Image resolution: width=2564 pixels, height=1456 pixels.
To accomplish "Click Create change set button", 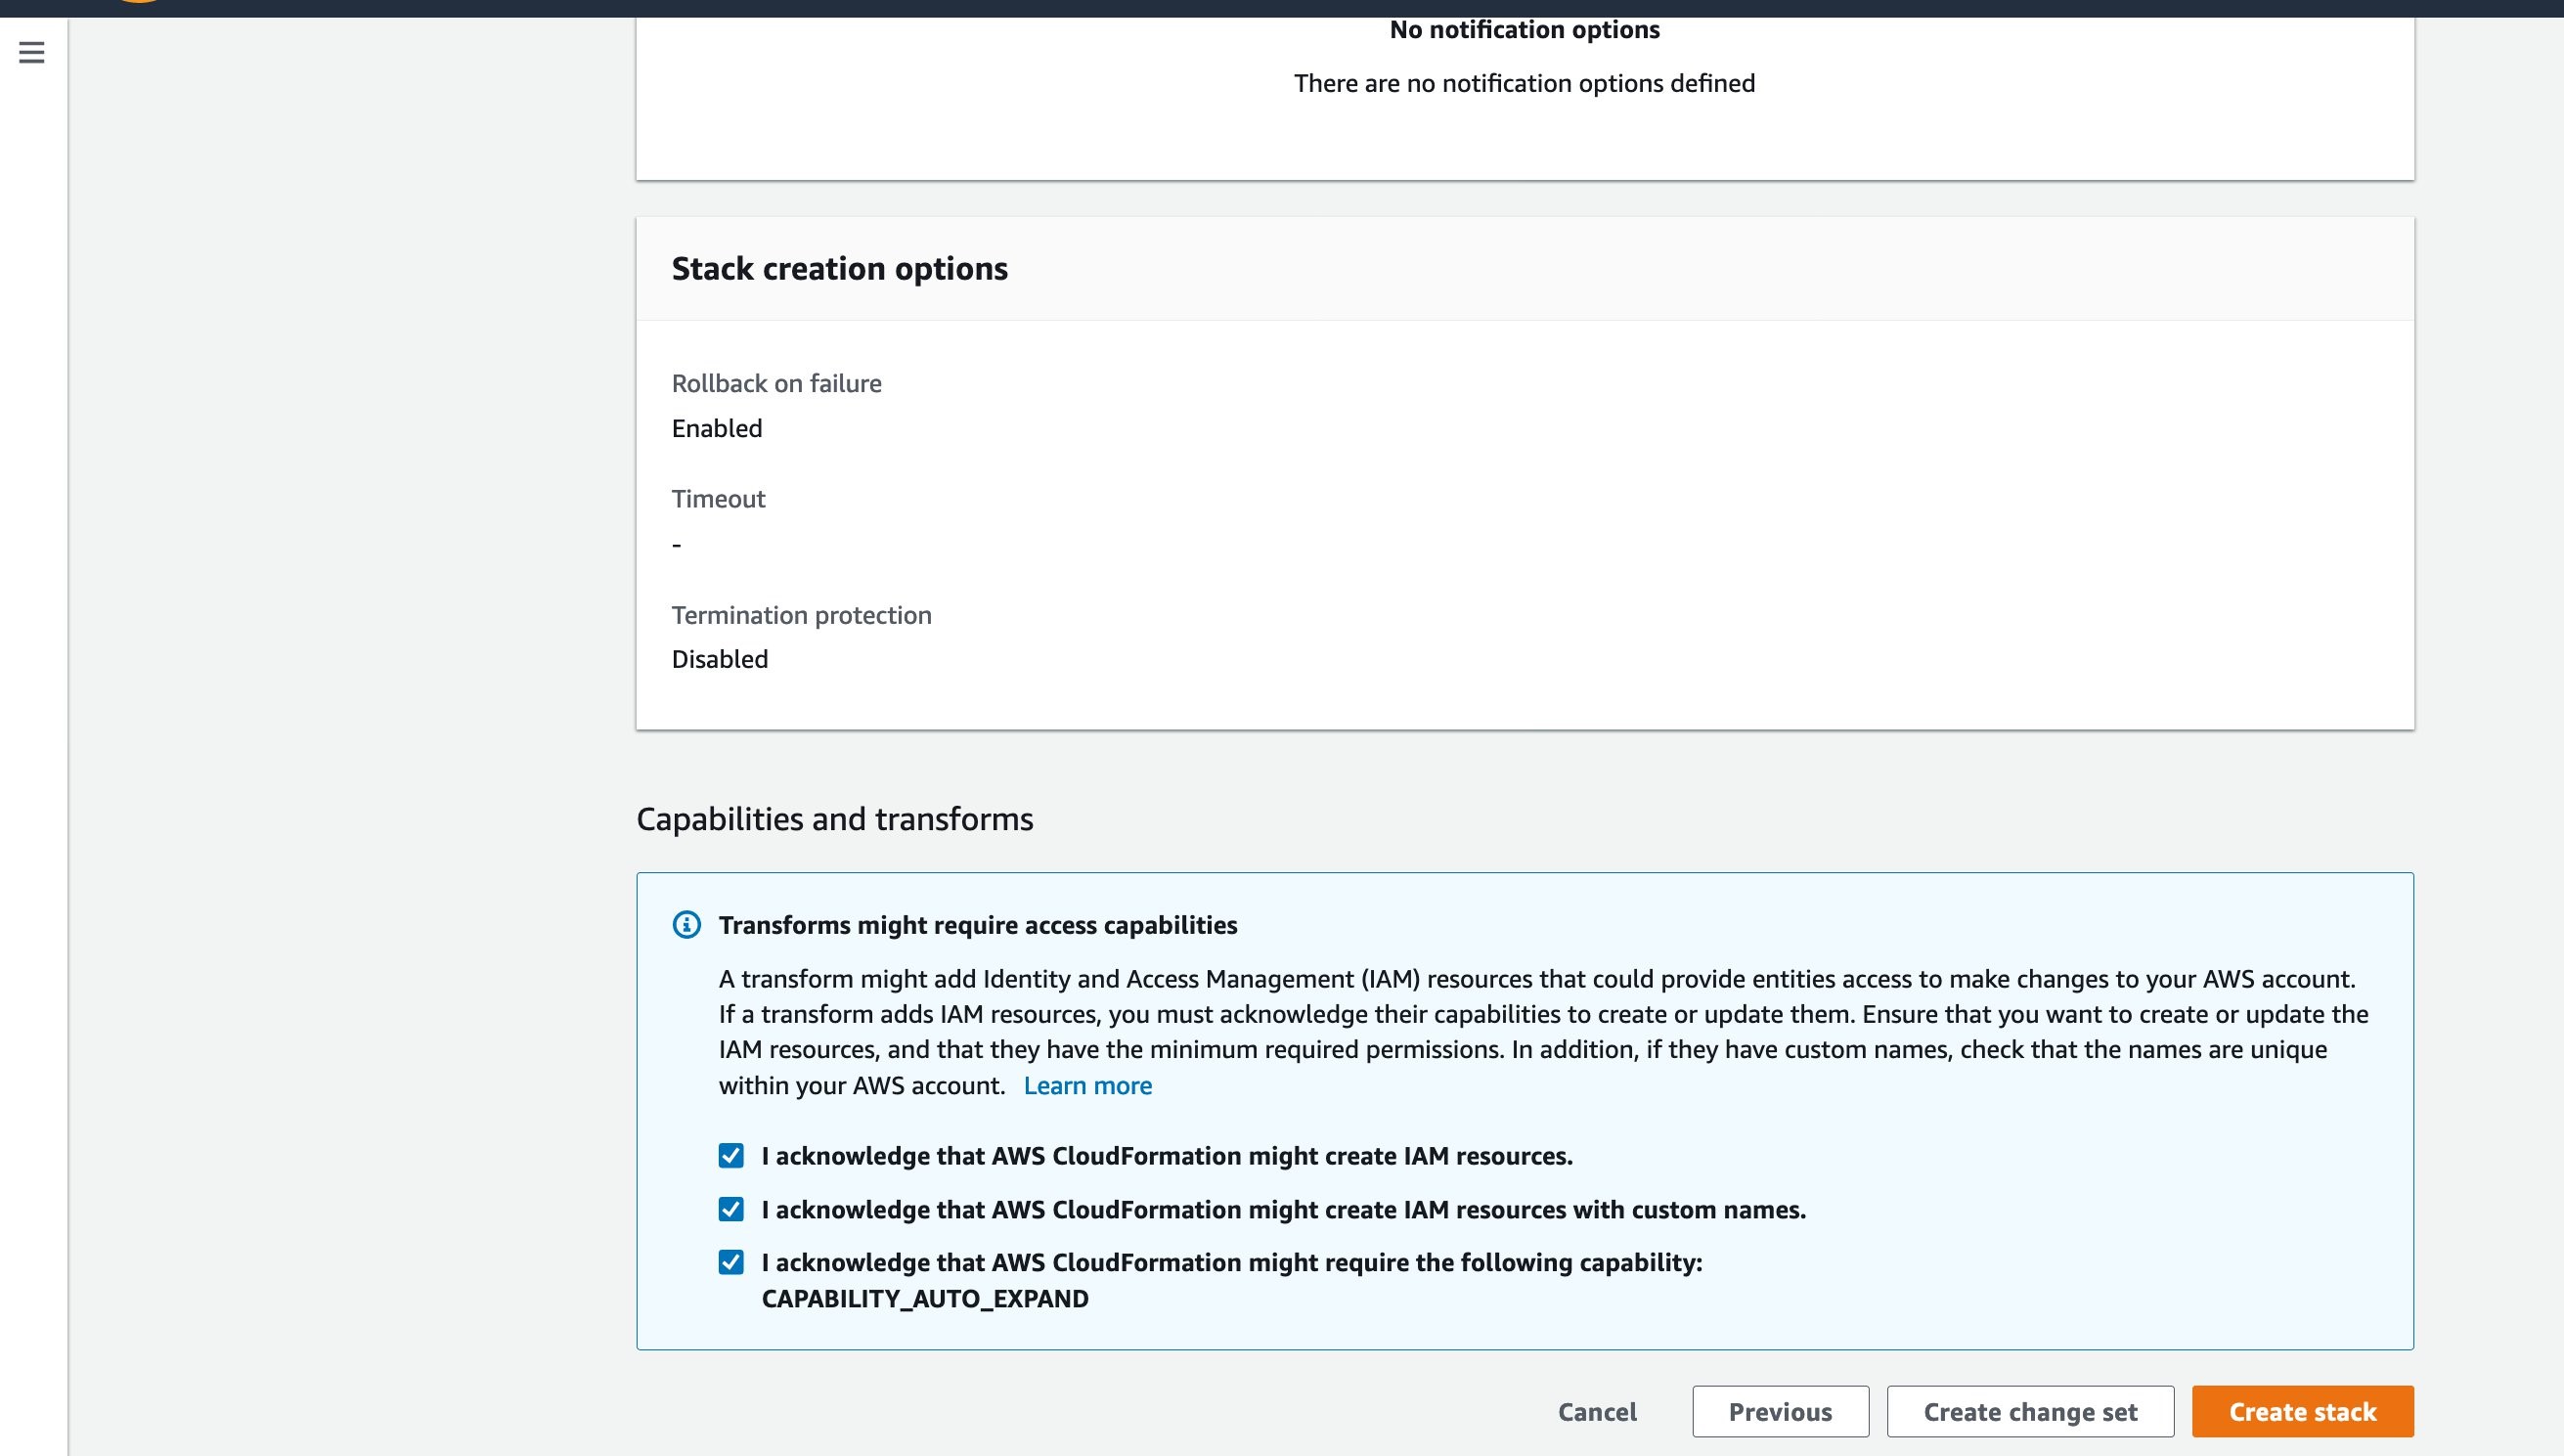I will 2030,1411.
